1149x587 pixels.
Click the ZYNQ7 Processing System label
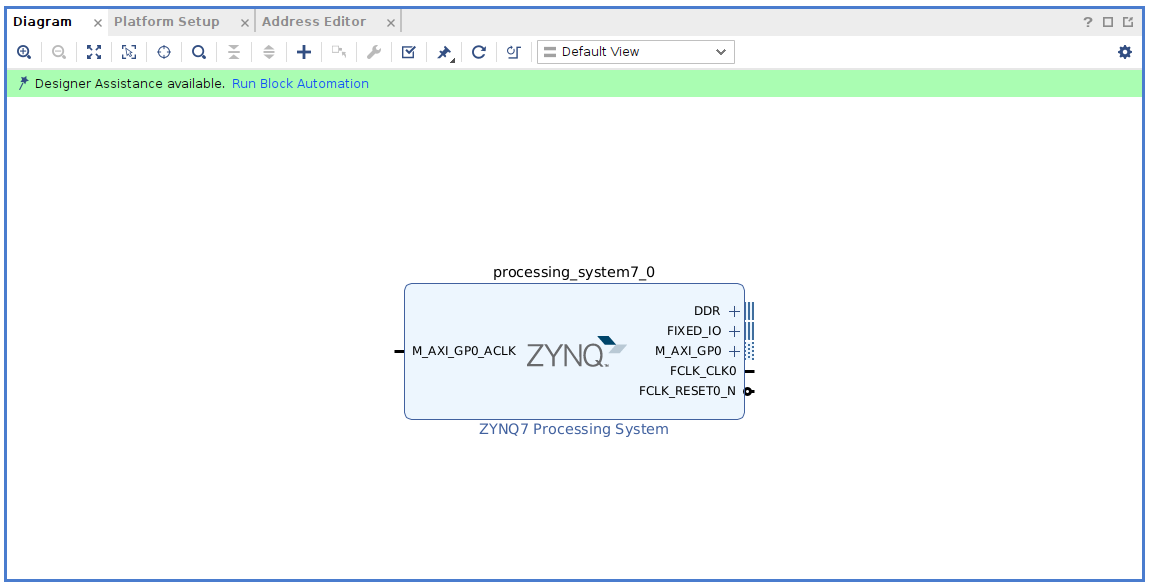(x=574, y=429)
